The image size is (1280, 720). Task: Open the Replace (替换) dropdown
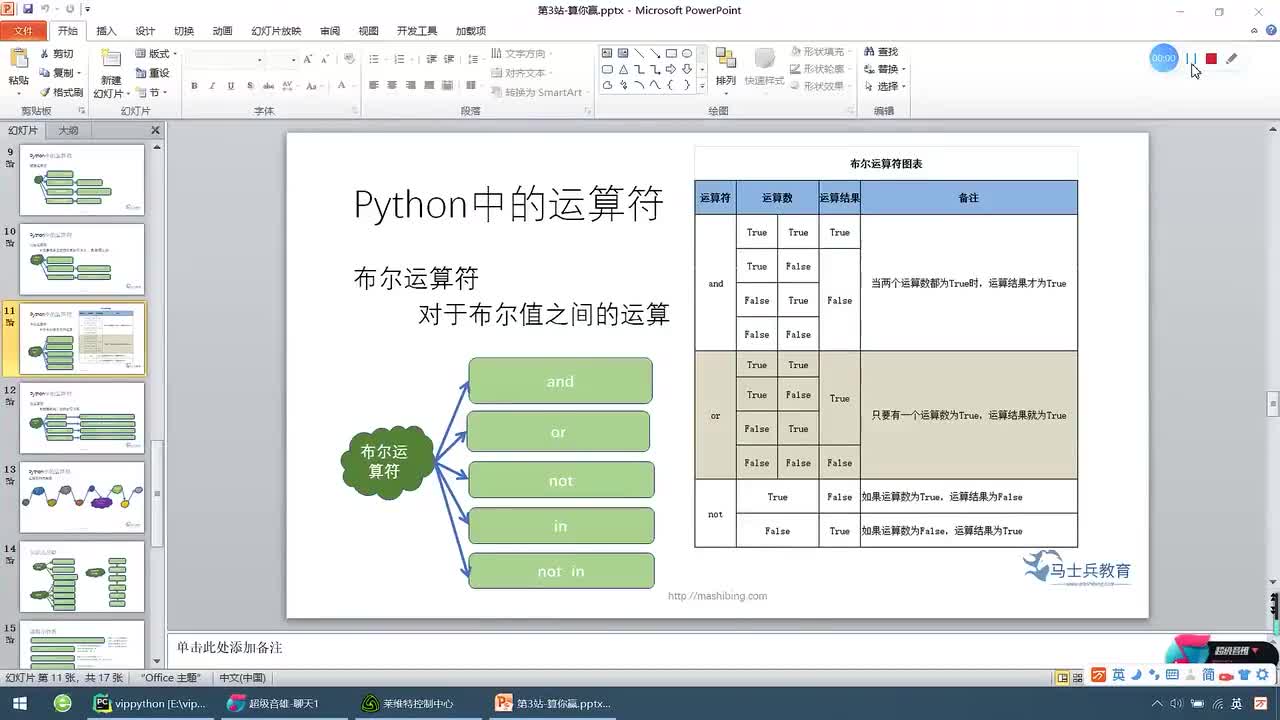coord(885,69)
